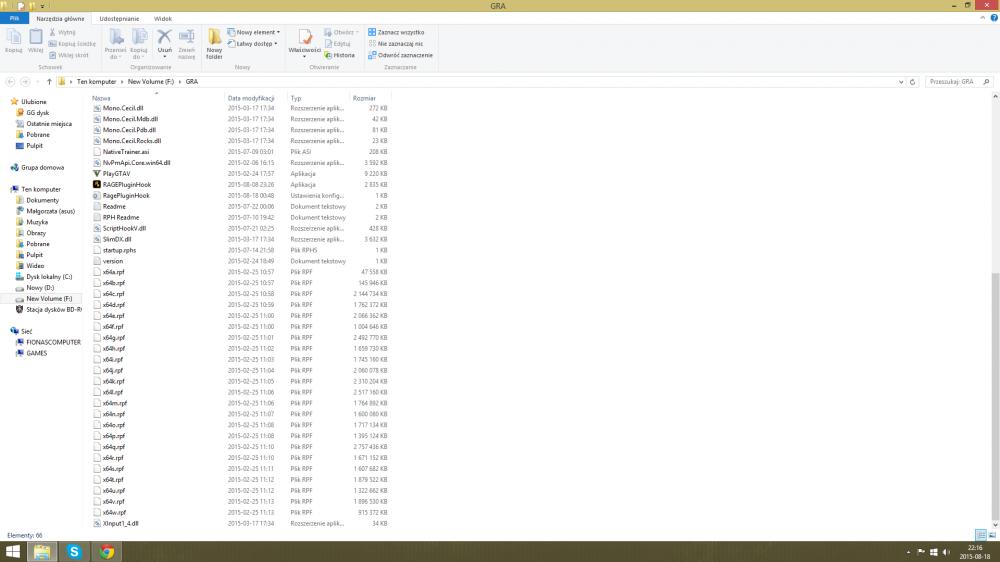Click the file list vertical scrollbar
The image size is (1000, 562).
995,396
